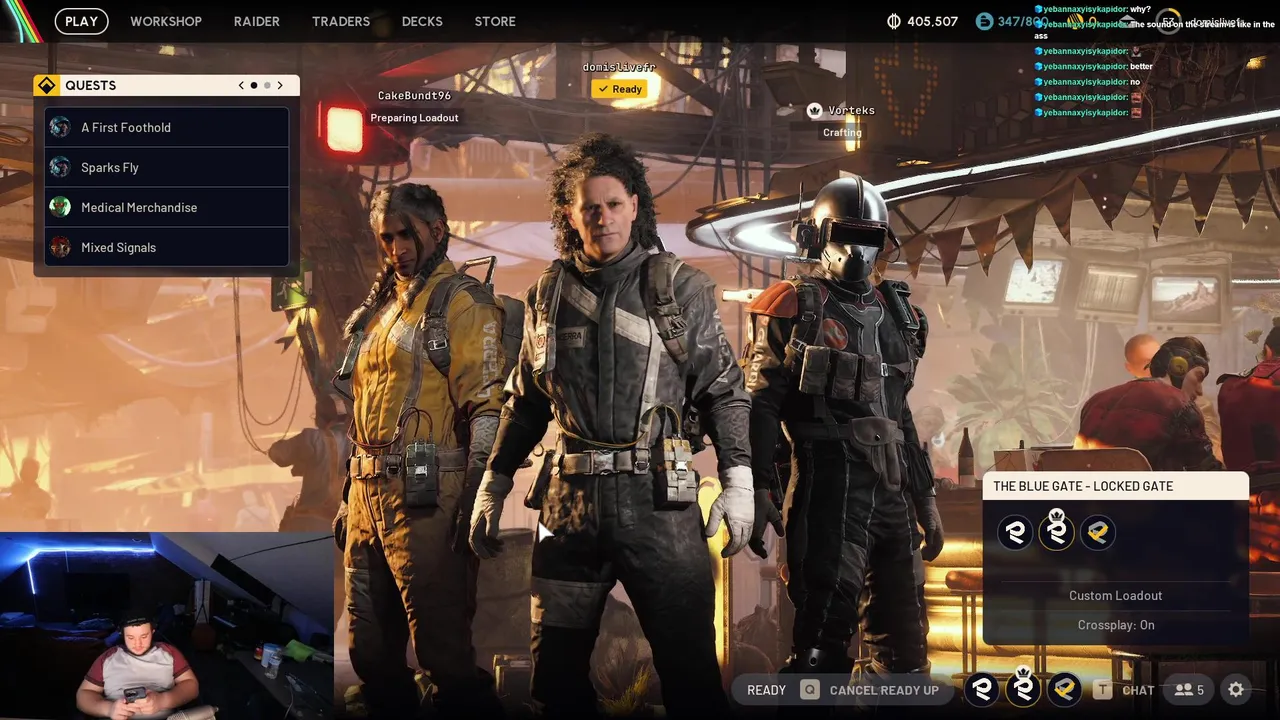Click the chat message saying "why?"
The image size is (1280, 720).
[x=1140, y=9]
